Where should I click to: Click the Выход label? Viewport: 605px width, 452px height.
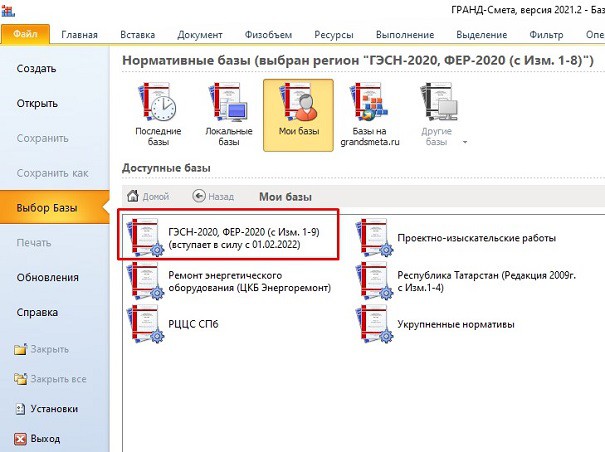point(45,439)
